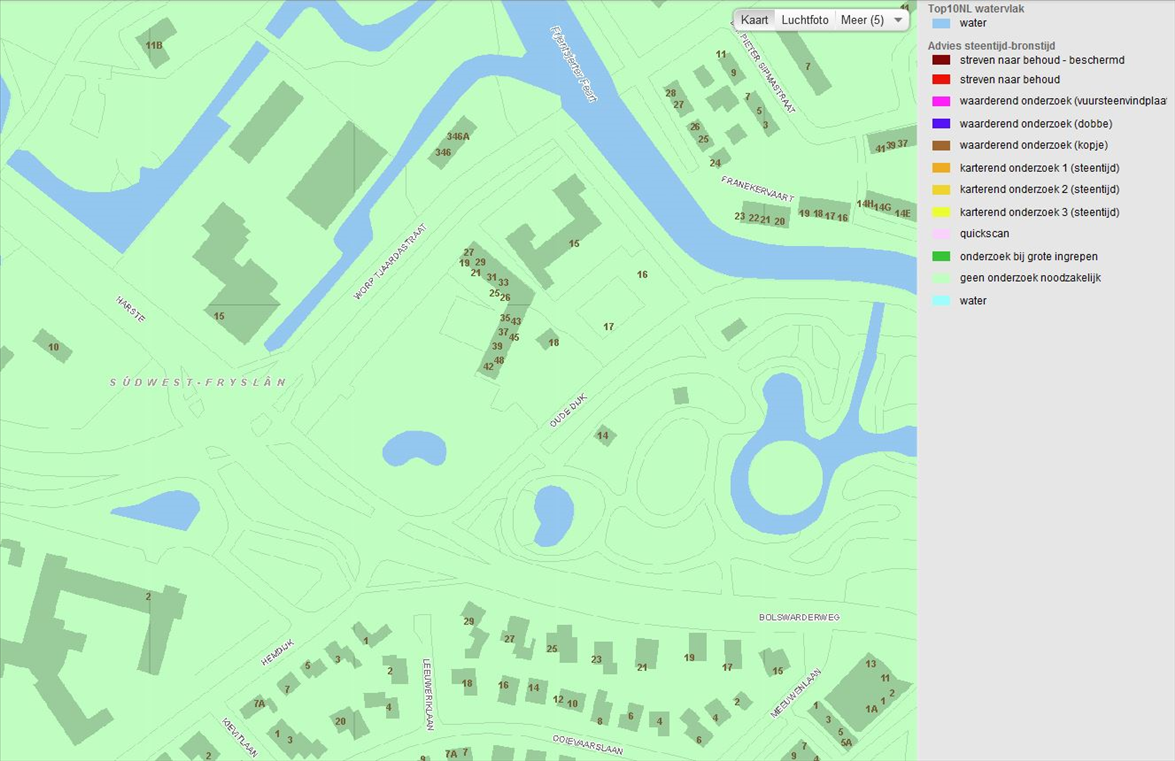Click the 'quickscan' legend label
Viewport: 1175px width, 761px height.
tap(984, 234)
